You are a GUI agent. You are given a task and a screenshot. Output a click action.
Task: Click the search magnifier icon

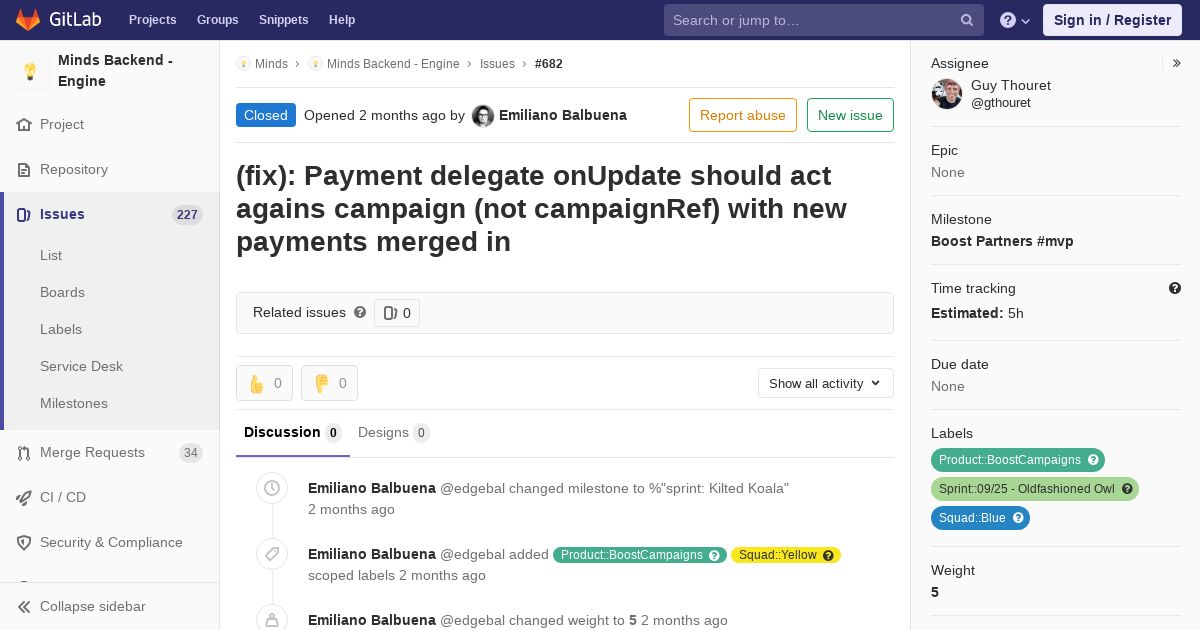pyautogui.click(x=967, y=20)
